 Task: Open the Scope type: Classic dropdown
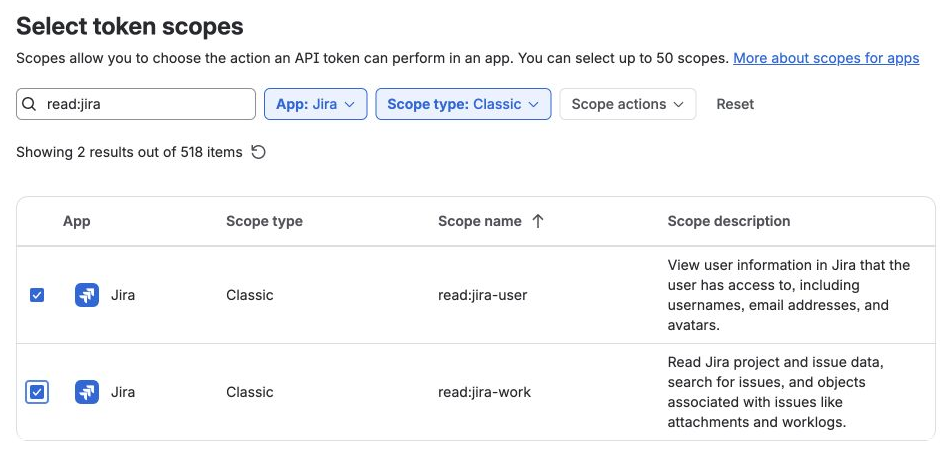463,104
